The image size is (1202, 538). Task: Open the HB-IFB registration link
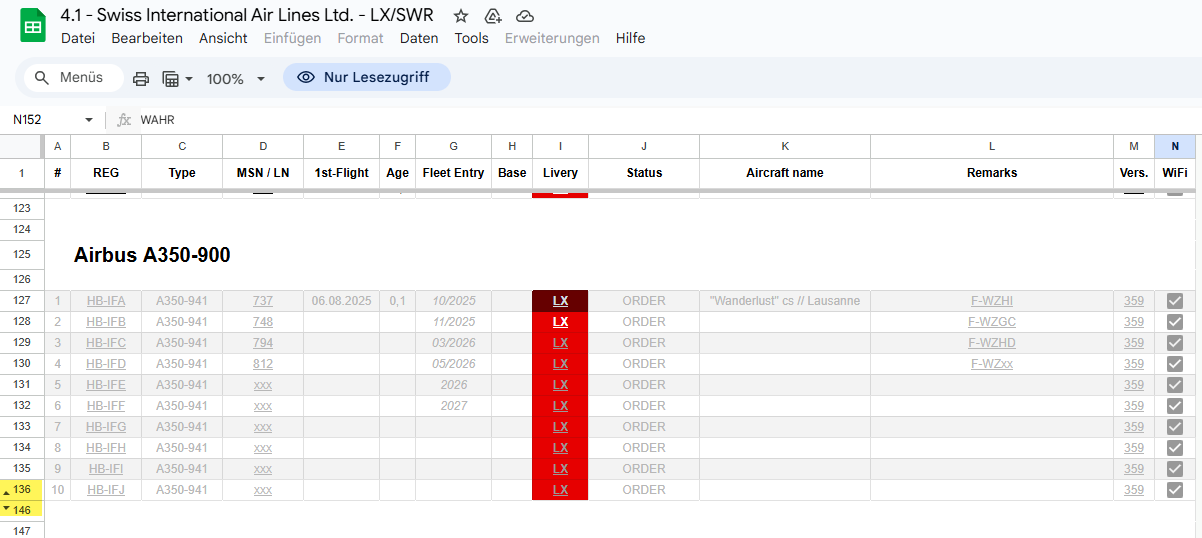(x=105, y=322)
